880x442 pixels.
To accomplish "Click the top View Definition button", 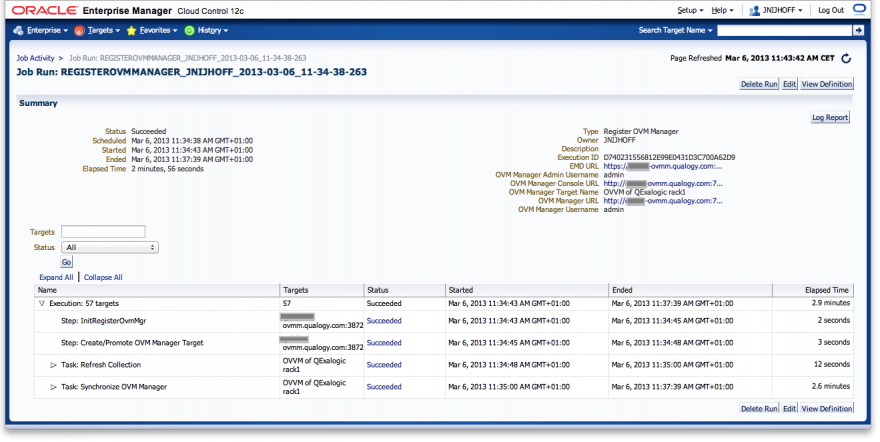I will [827, 84].
